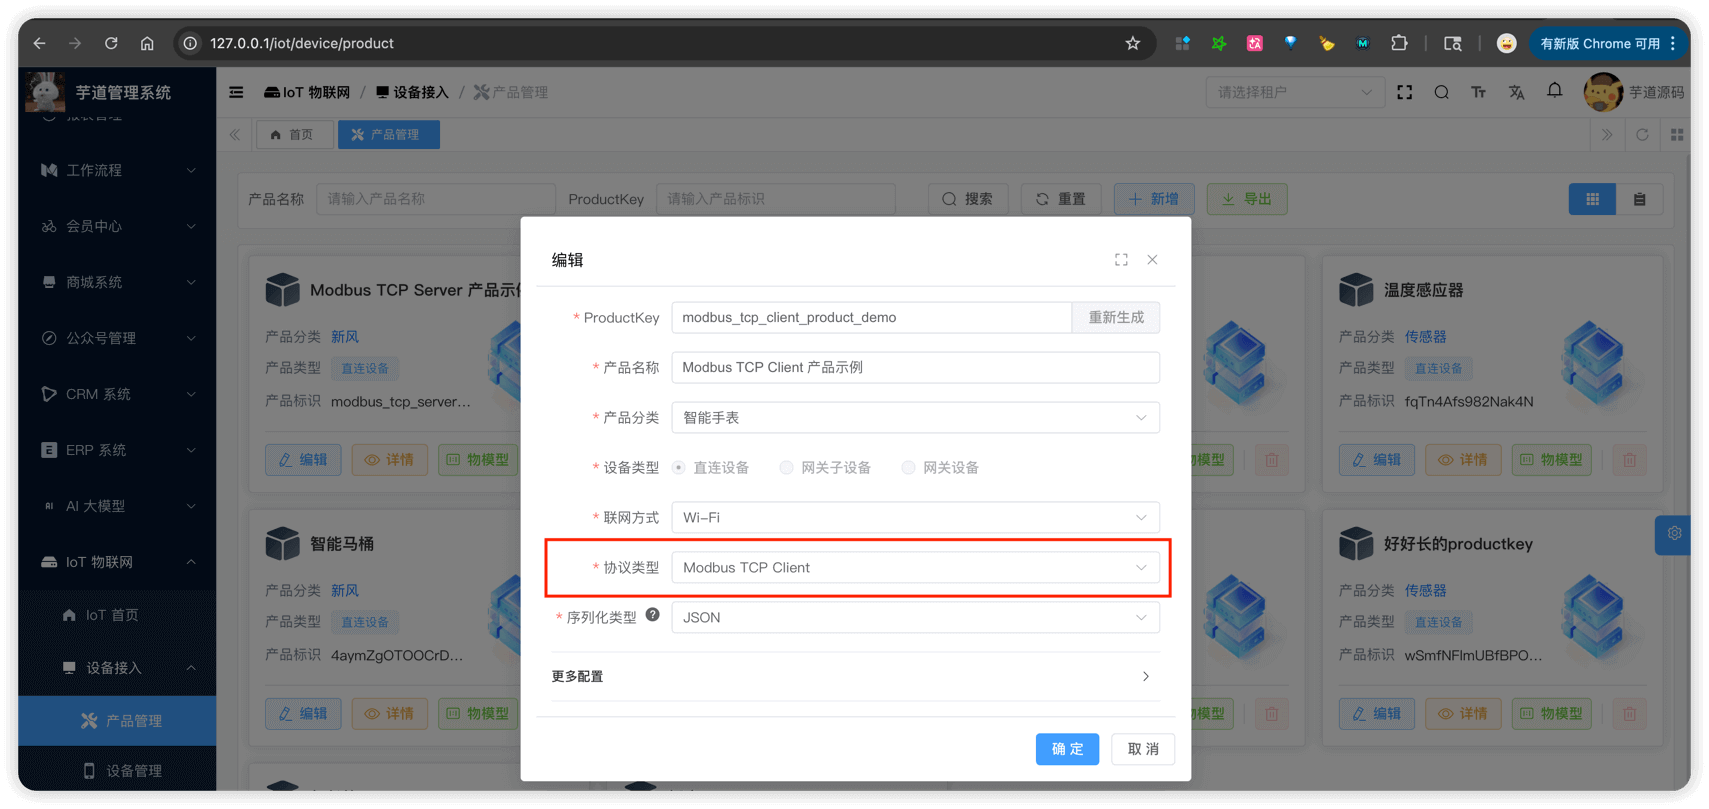This screenshot has width=1709, height=809.
Task: Click the 重新生成 button beside ProductKey
Action: pos(1116,318)
